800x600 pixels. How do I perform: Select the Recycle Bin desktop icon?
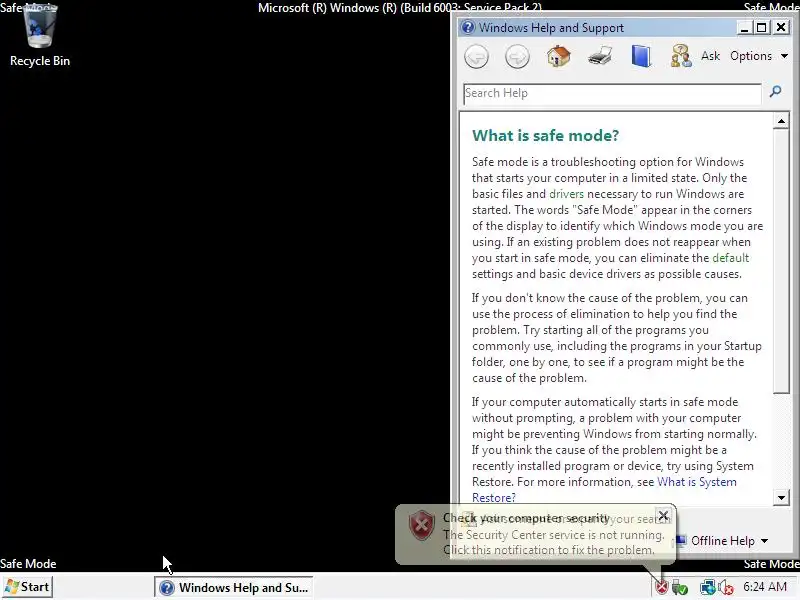pos(40,35)
